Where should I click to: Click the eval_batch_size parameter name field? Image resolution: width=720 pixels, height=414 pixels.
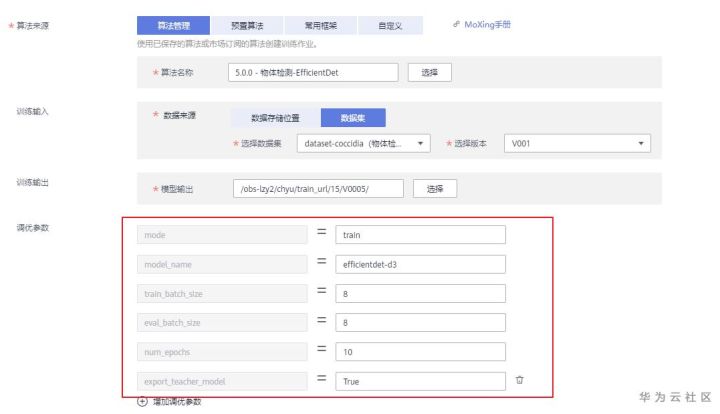click(222, 323)
